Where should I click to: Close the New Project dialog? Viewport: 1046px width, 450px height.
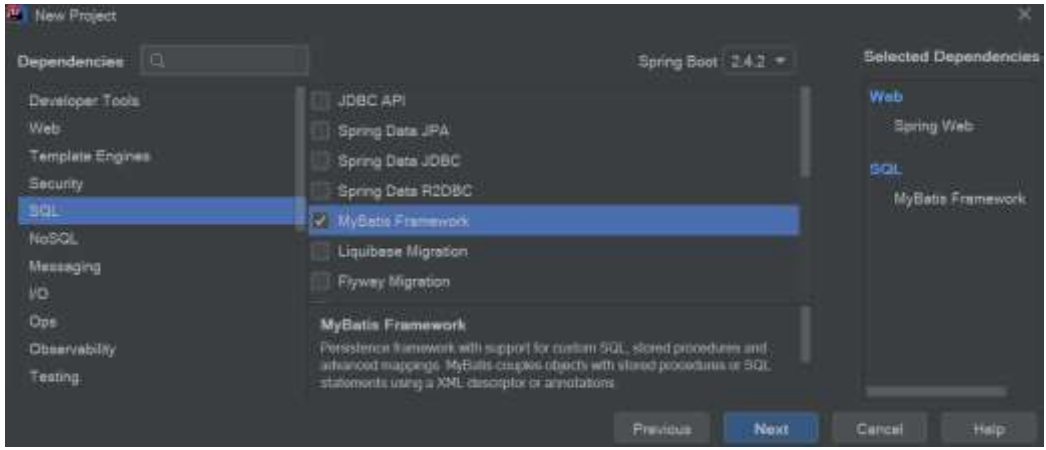tap(1024, 15)
